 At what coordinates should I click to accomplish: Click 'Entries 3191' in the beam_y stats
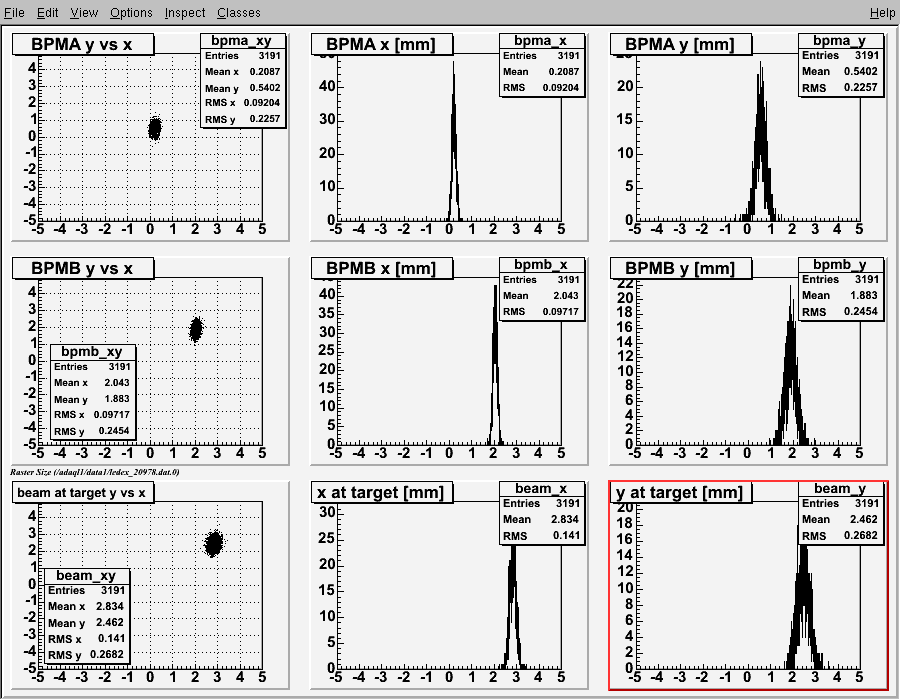pyautogui.click(x=840, y=503)
